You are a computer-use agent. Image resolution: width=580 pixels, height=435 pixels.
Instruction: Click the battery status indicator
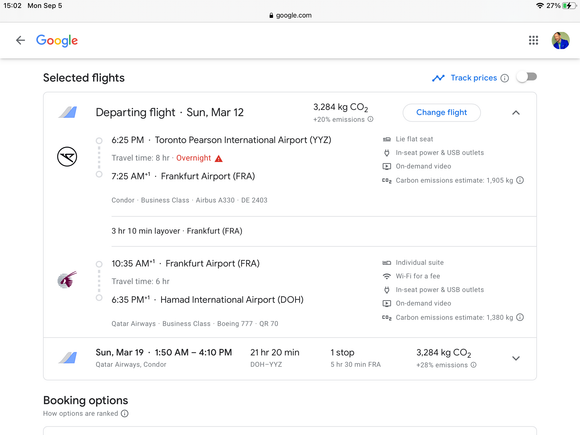[568, 6]
